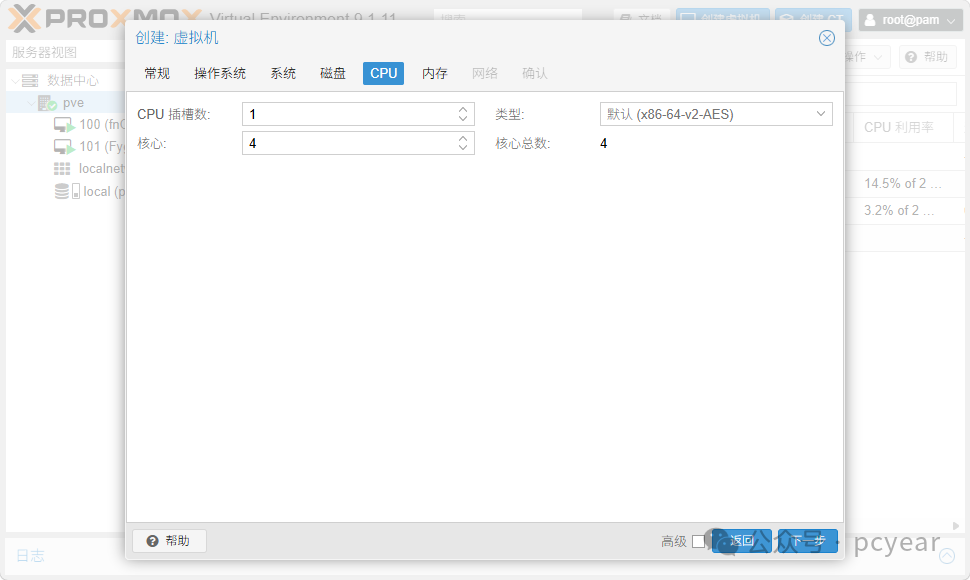Click the 返回 button
The image size is (970, 580).
pyautogui.click(x=742, y=541)
